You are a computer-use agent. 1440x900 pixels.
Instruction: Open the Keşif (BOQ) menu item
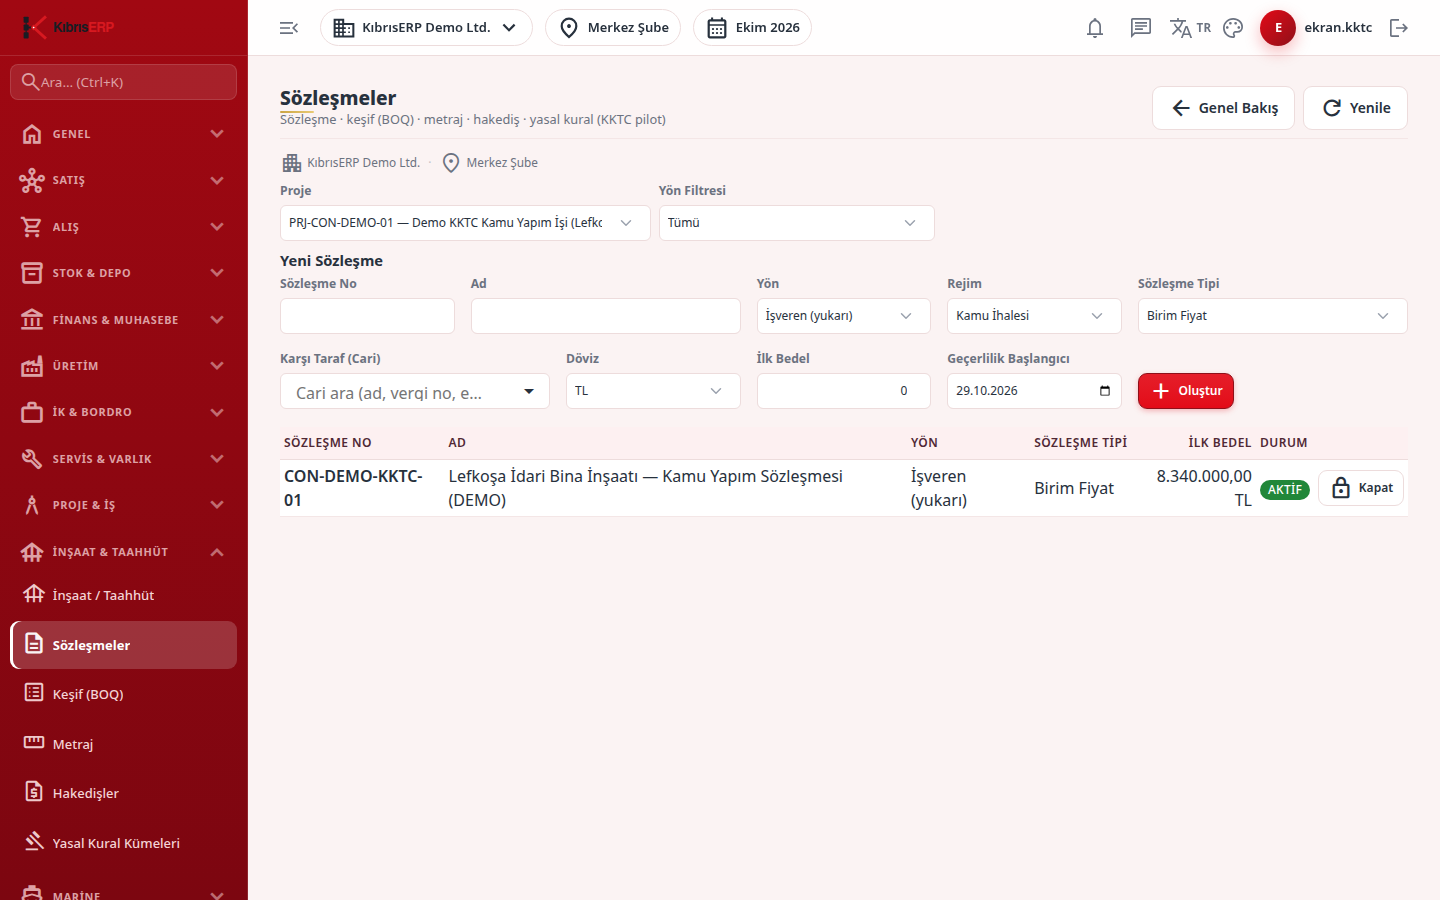pyautogui.click(x=124, y=694)
